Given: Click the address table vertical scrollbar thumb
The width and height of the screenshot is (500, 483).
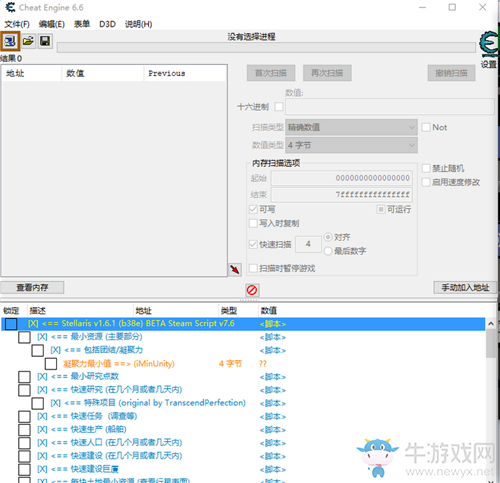Looking at the screenshot, I should pyautogui.click(x=491, y=344).
